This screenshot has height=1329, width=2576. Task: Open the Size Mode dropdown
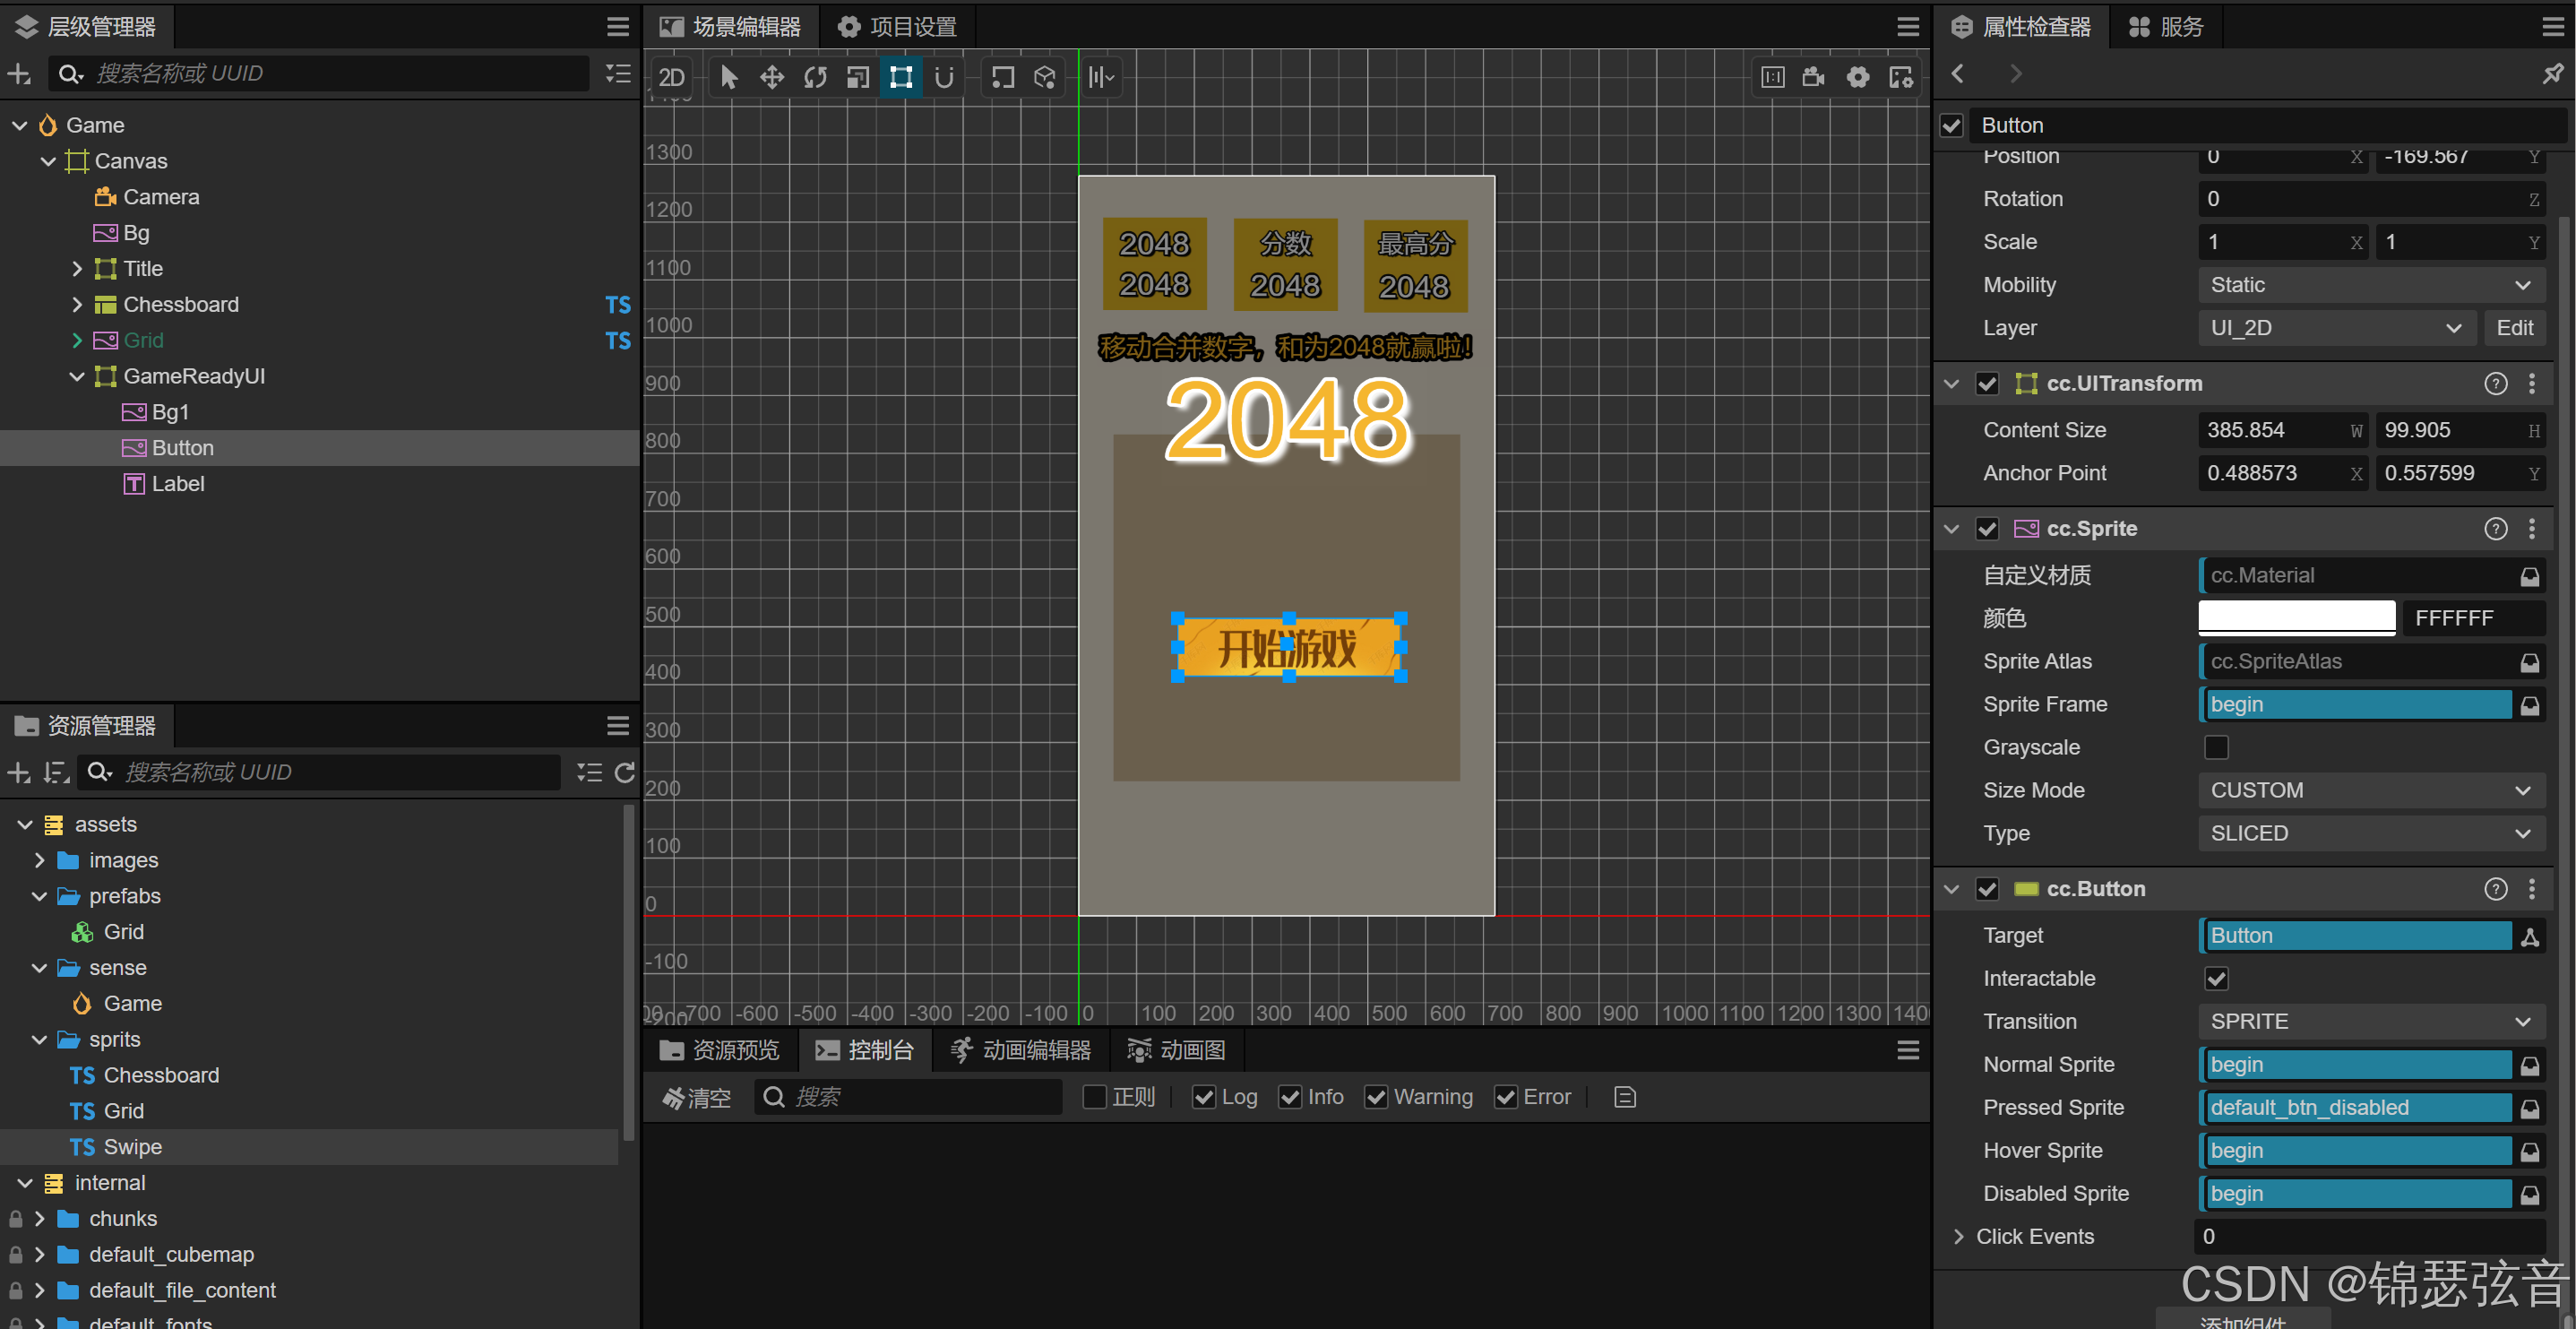(2369, 790)
